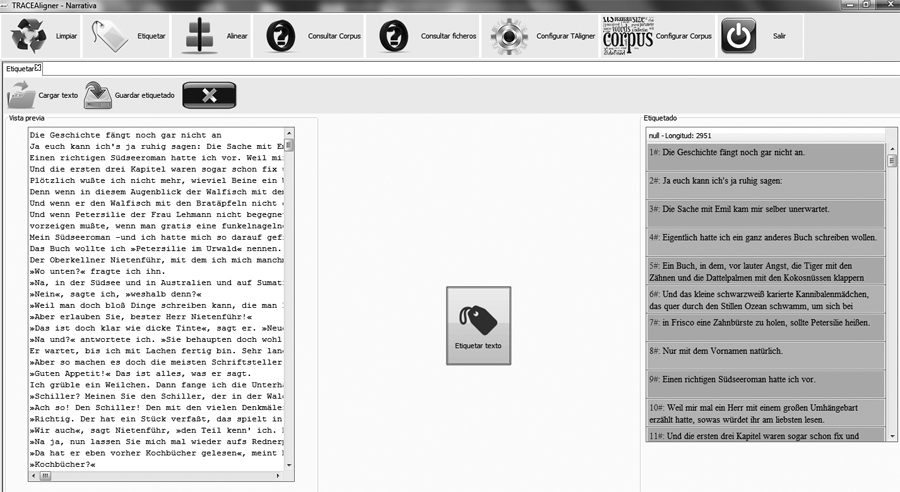Click the preview horizontal scrollbar thumb

tap(45, 476)
